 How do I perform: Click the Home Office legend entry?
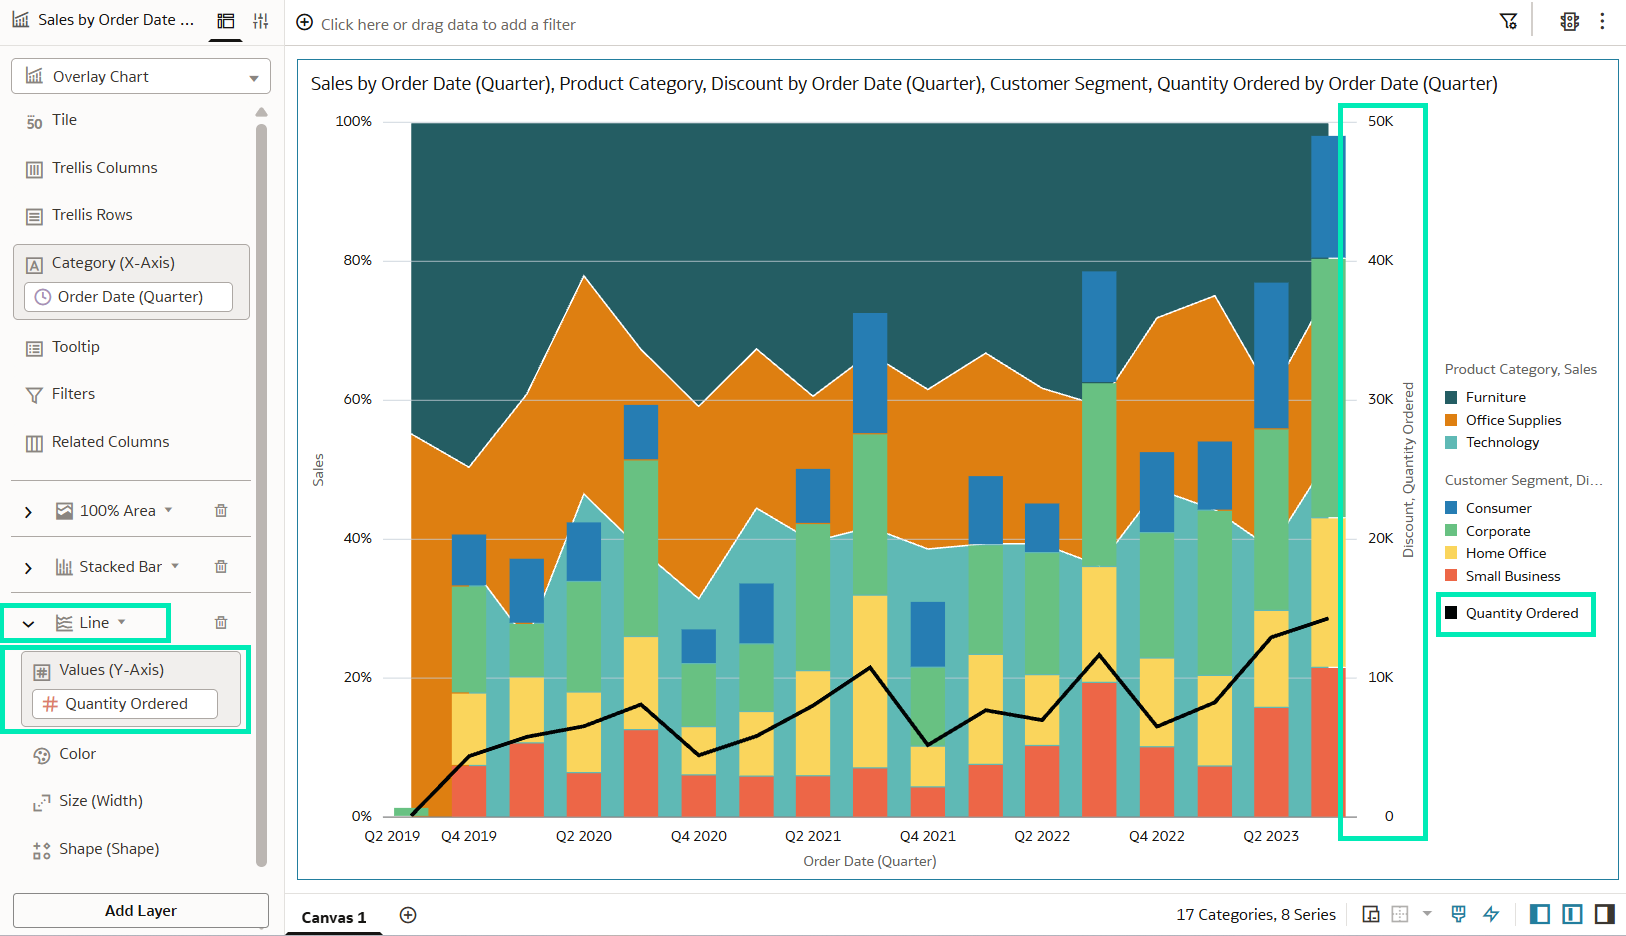1496,553
